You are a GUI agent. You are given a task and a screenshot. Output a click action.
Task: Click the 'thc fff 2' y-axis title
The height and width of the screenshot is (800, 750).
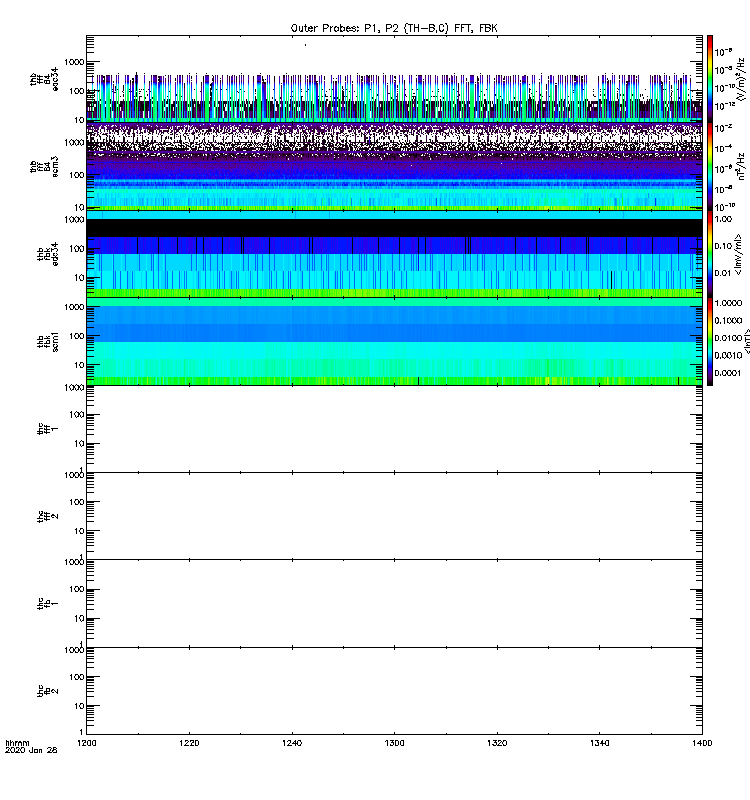click(48, 516)
